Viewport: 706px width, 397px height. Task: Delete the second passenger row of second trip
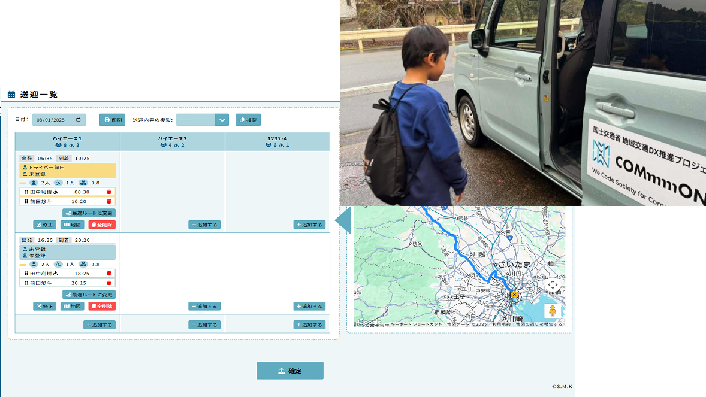pyautogui.click(x=109, y=283)
